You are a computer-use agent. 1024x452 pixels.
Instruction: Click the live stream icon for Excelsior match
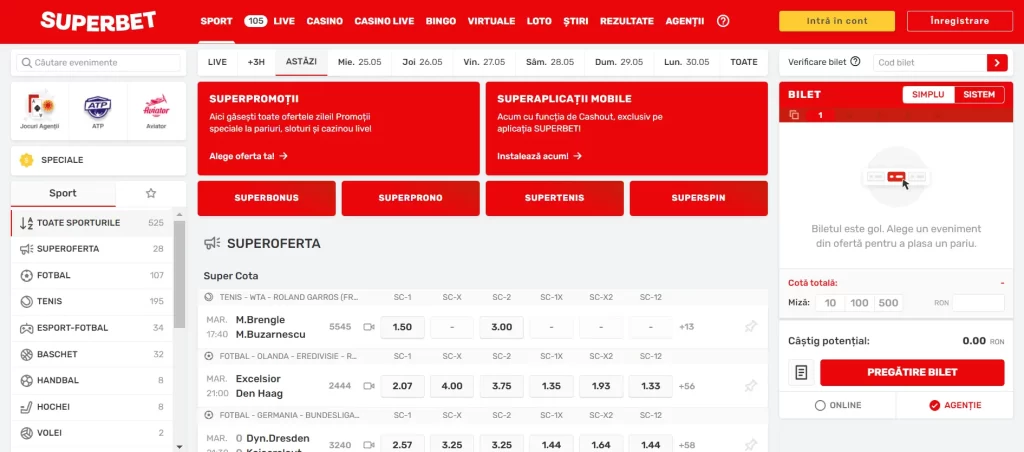click(369, 386)
